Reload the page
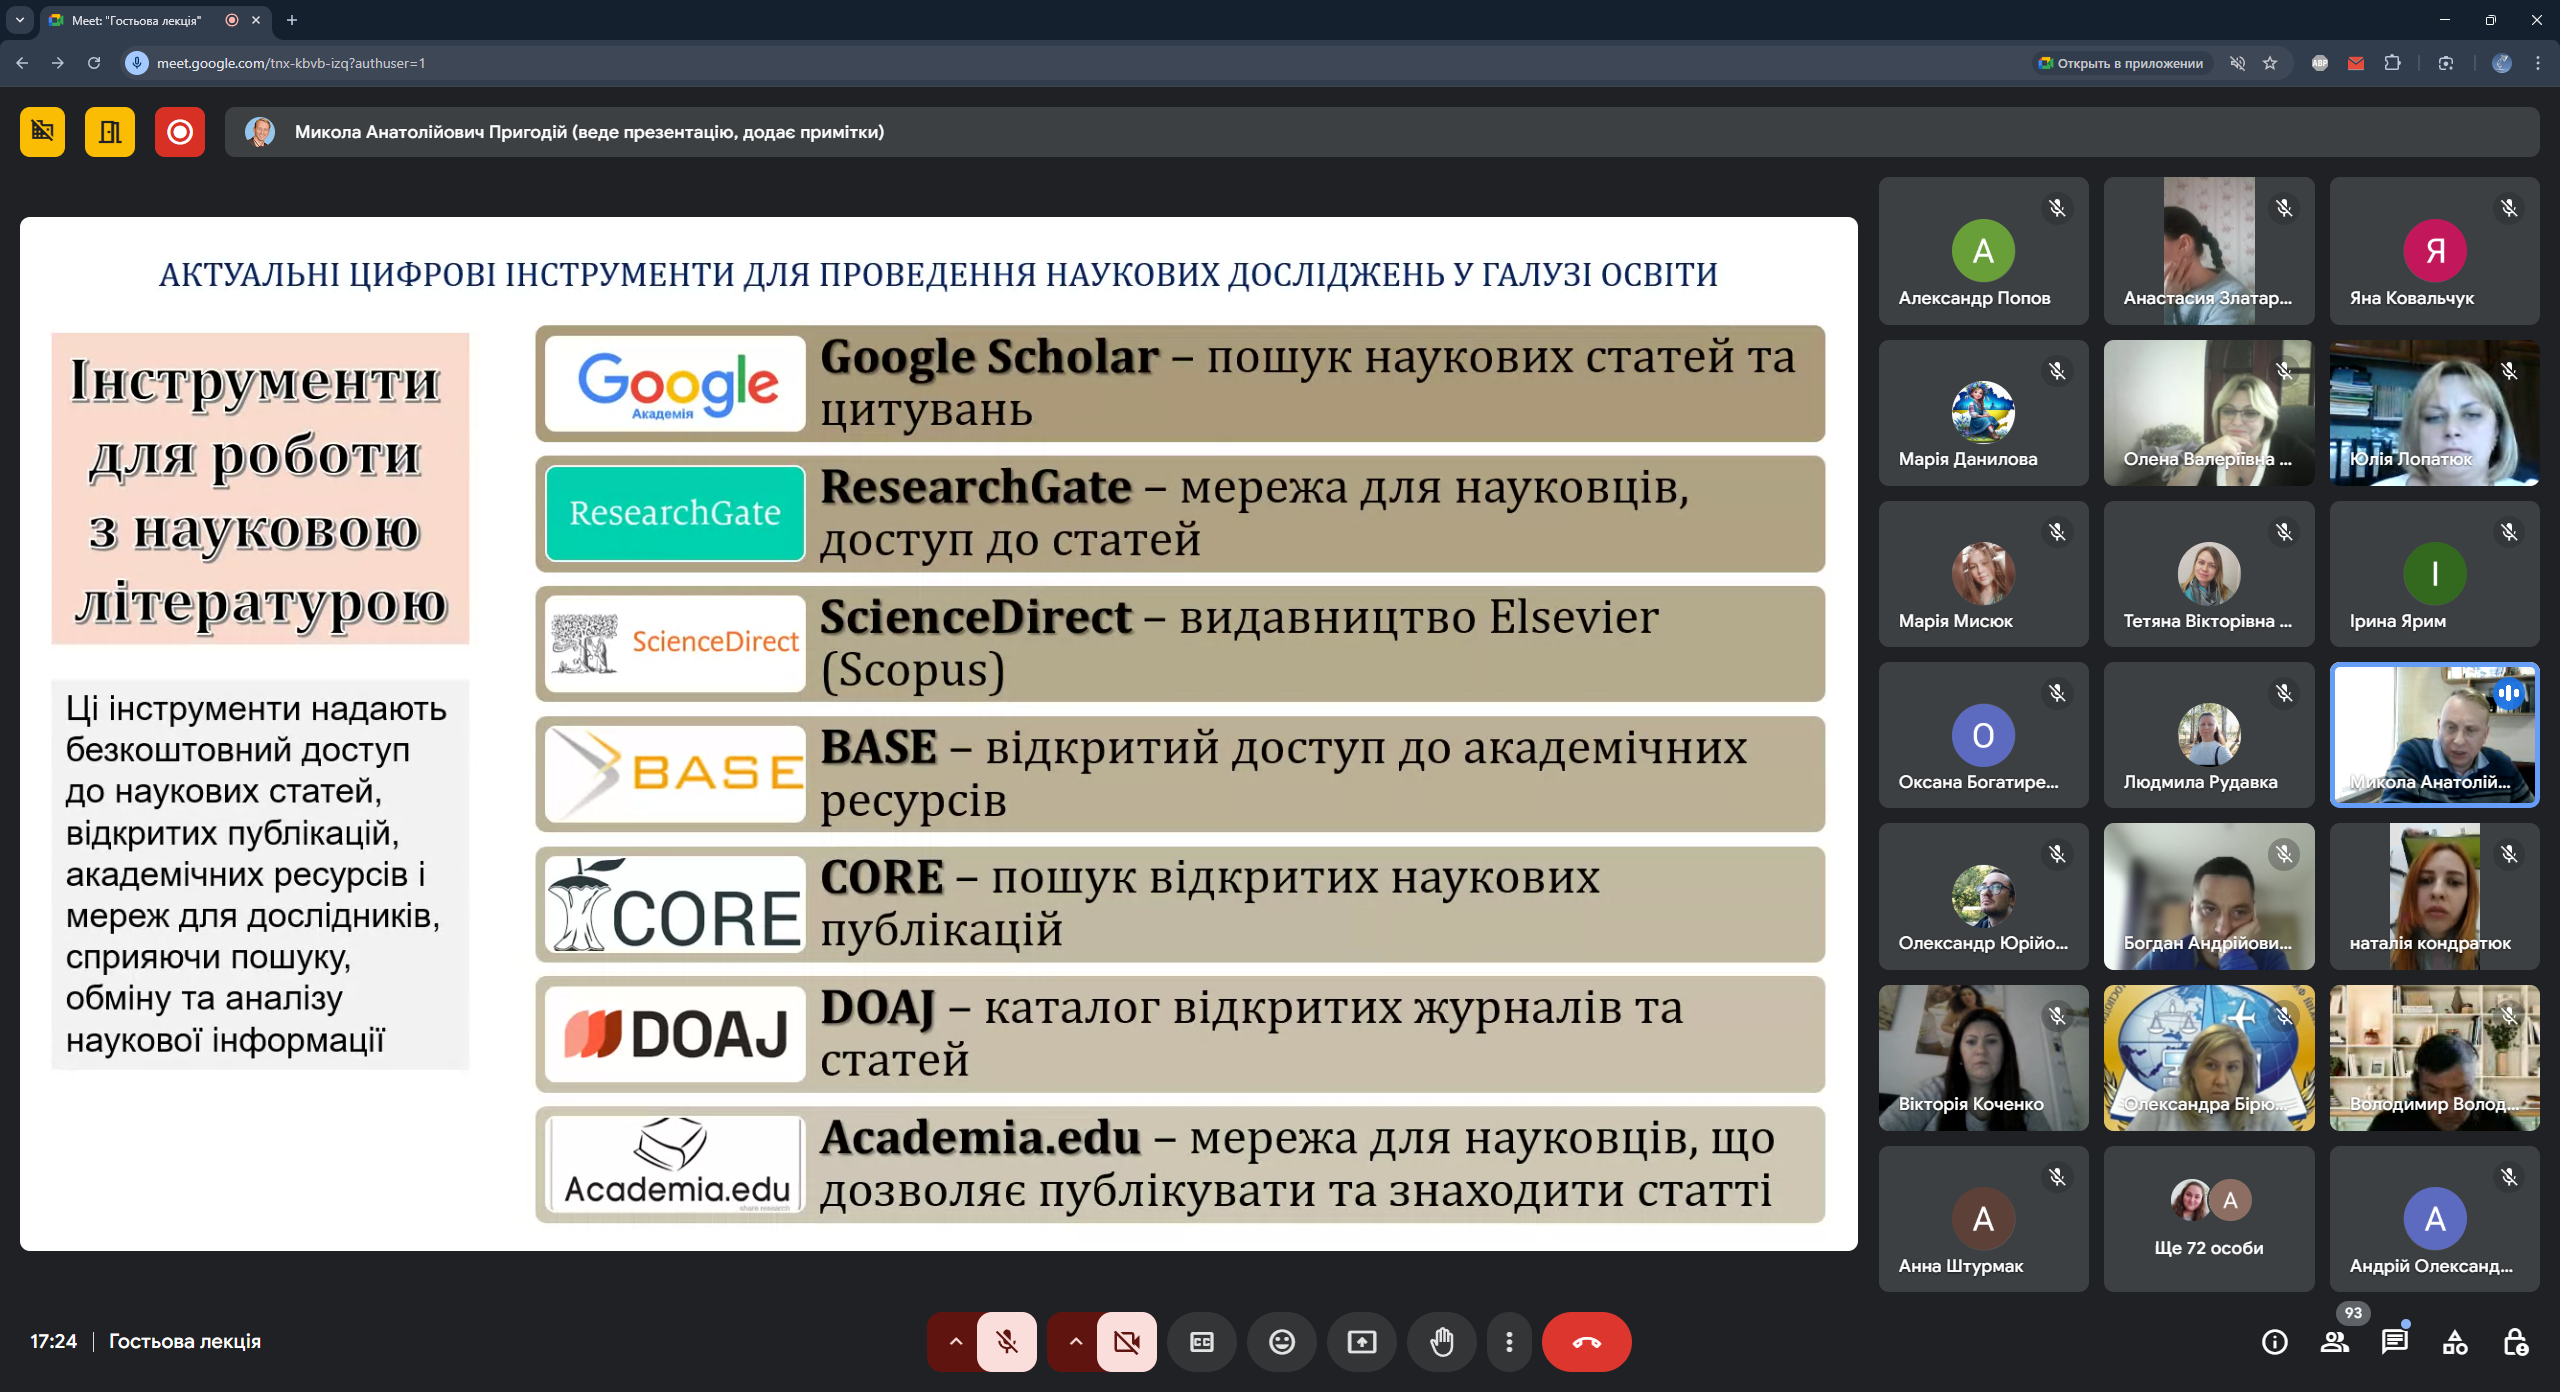 pos(94,63)
